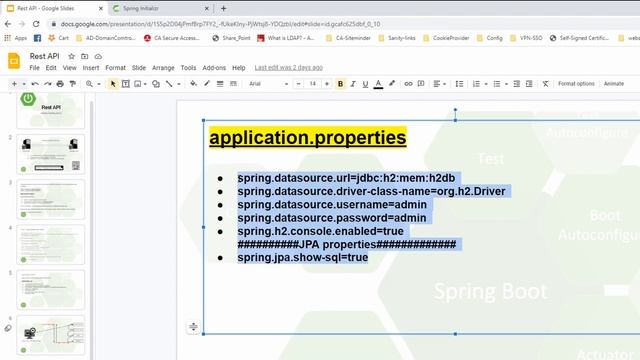Image resolution: width=640 pixels, height=360 pixels.
Task: Open the Arial font family dropdown
Action: coord(269,84)
